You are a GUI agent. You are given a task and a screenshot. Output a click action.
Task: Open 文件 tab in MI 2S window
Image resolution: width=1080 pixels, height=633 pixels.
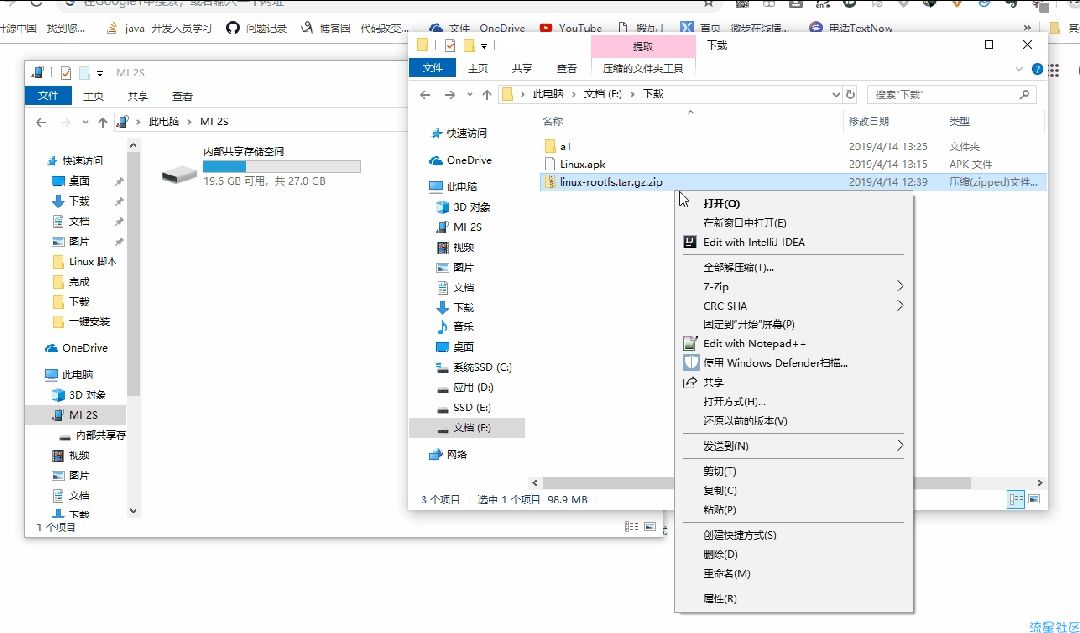point(48,95)
